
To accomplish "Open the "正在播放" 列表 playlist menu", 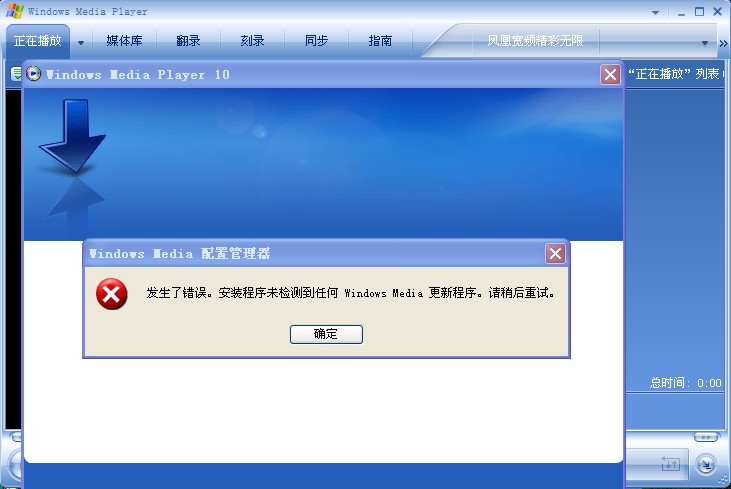I will tap(676, 74).
